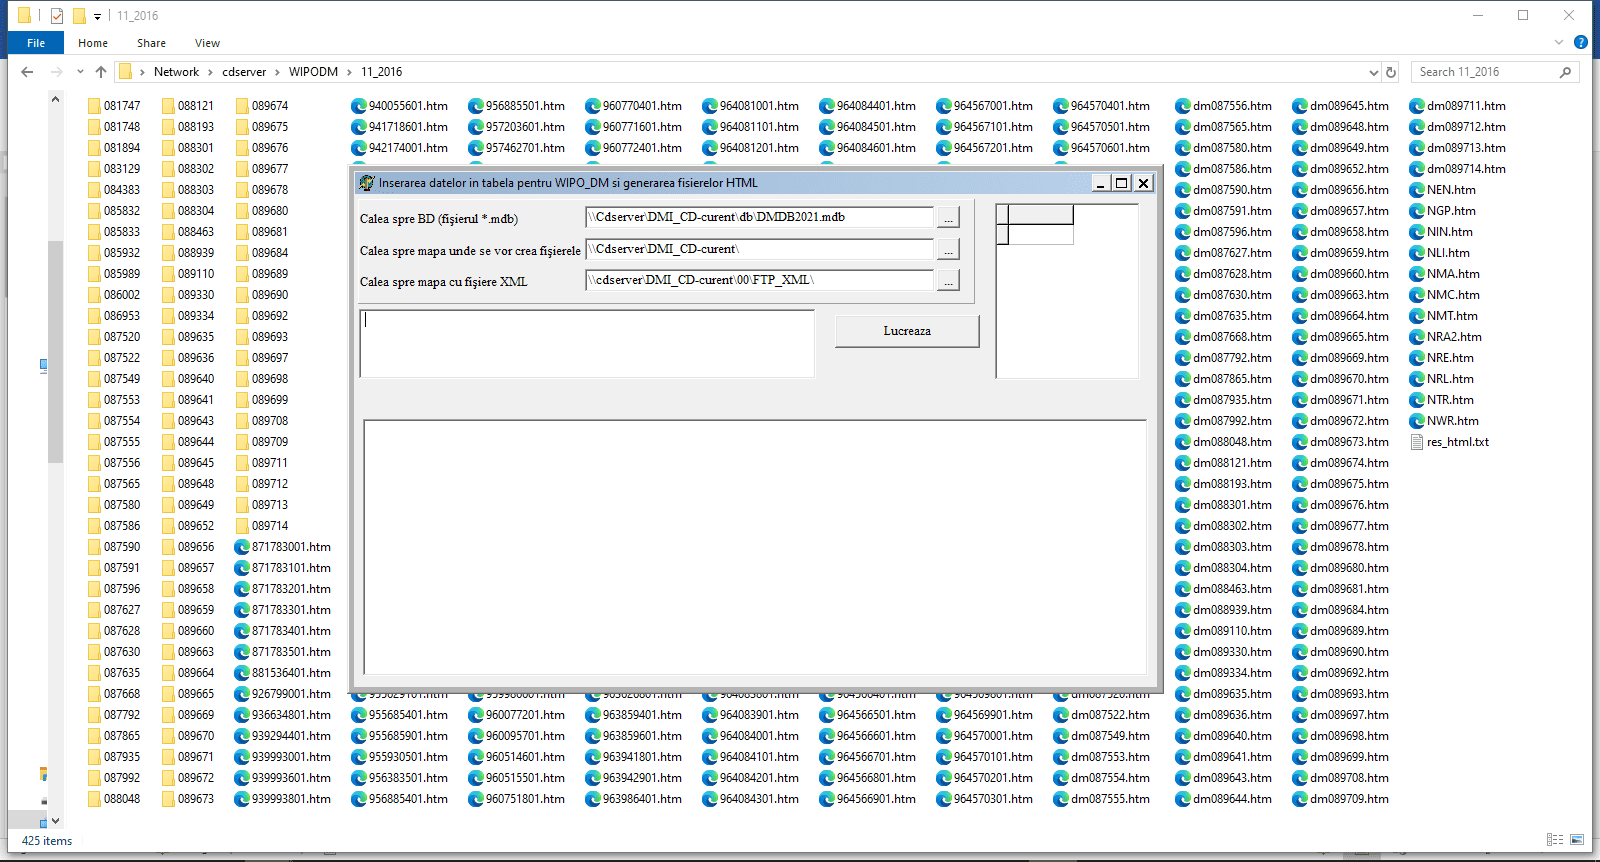Open the Recent locations dropdown arrow

78,72
